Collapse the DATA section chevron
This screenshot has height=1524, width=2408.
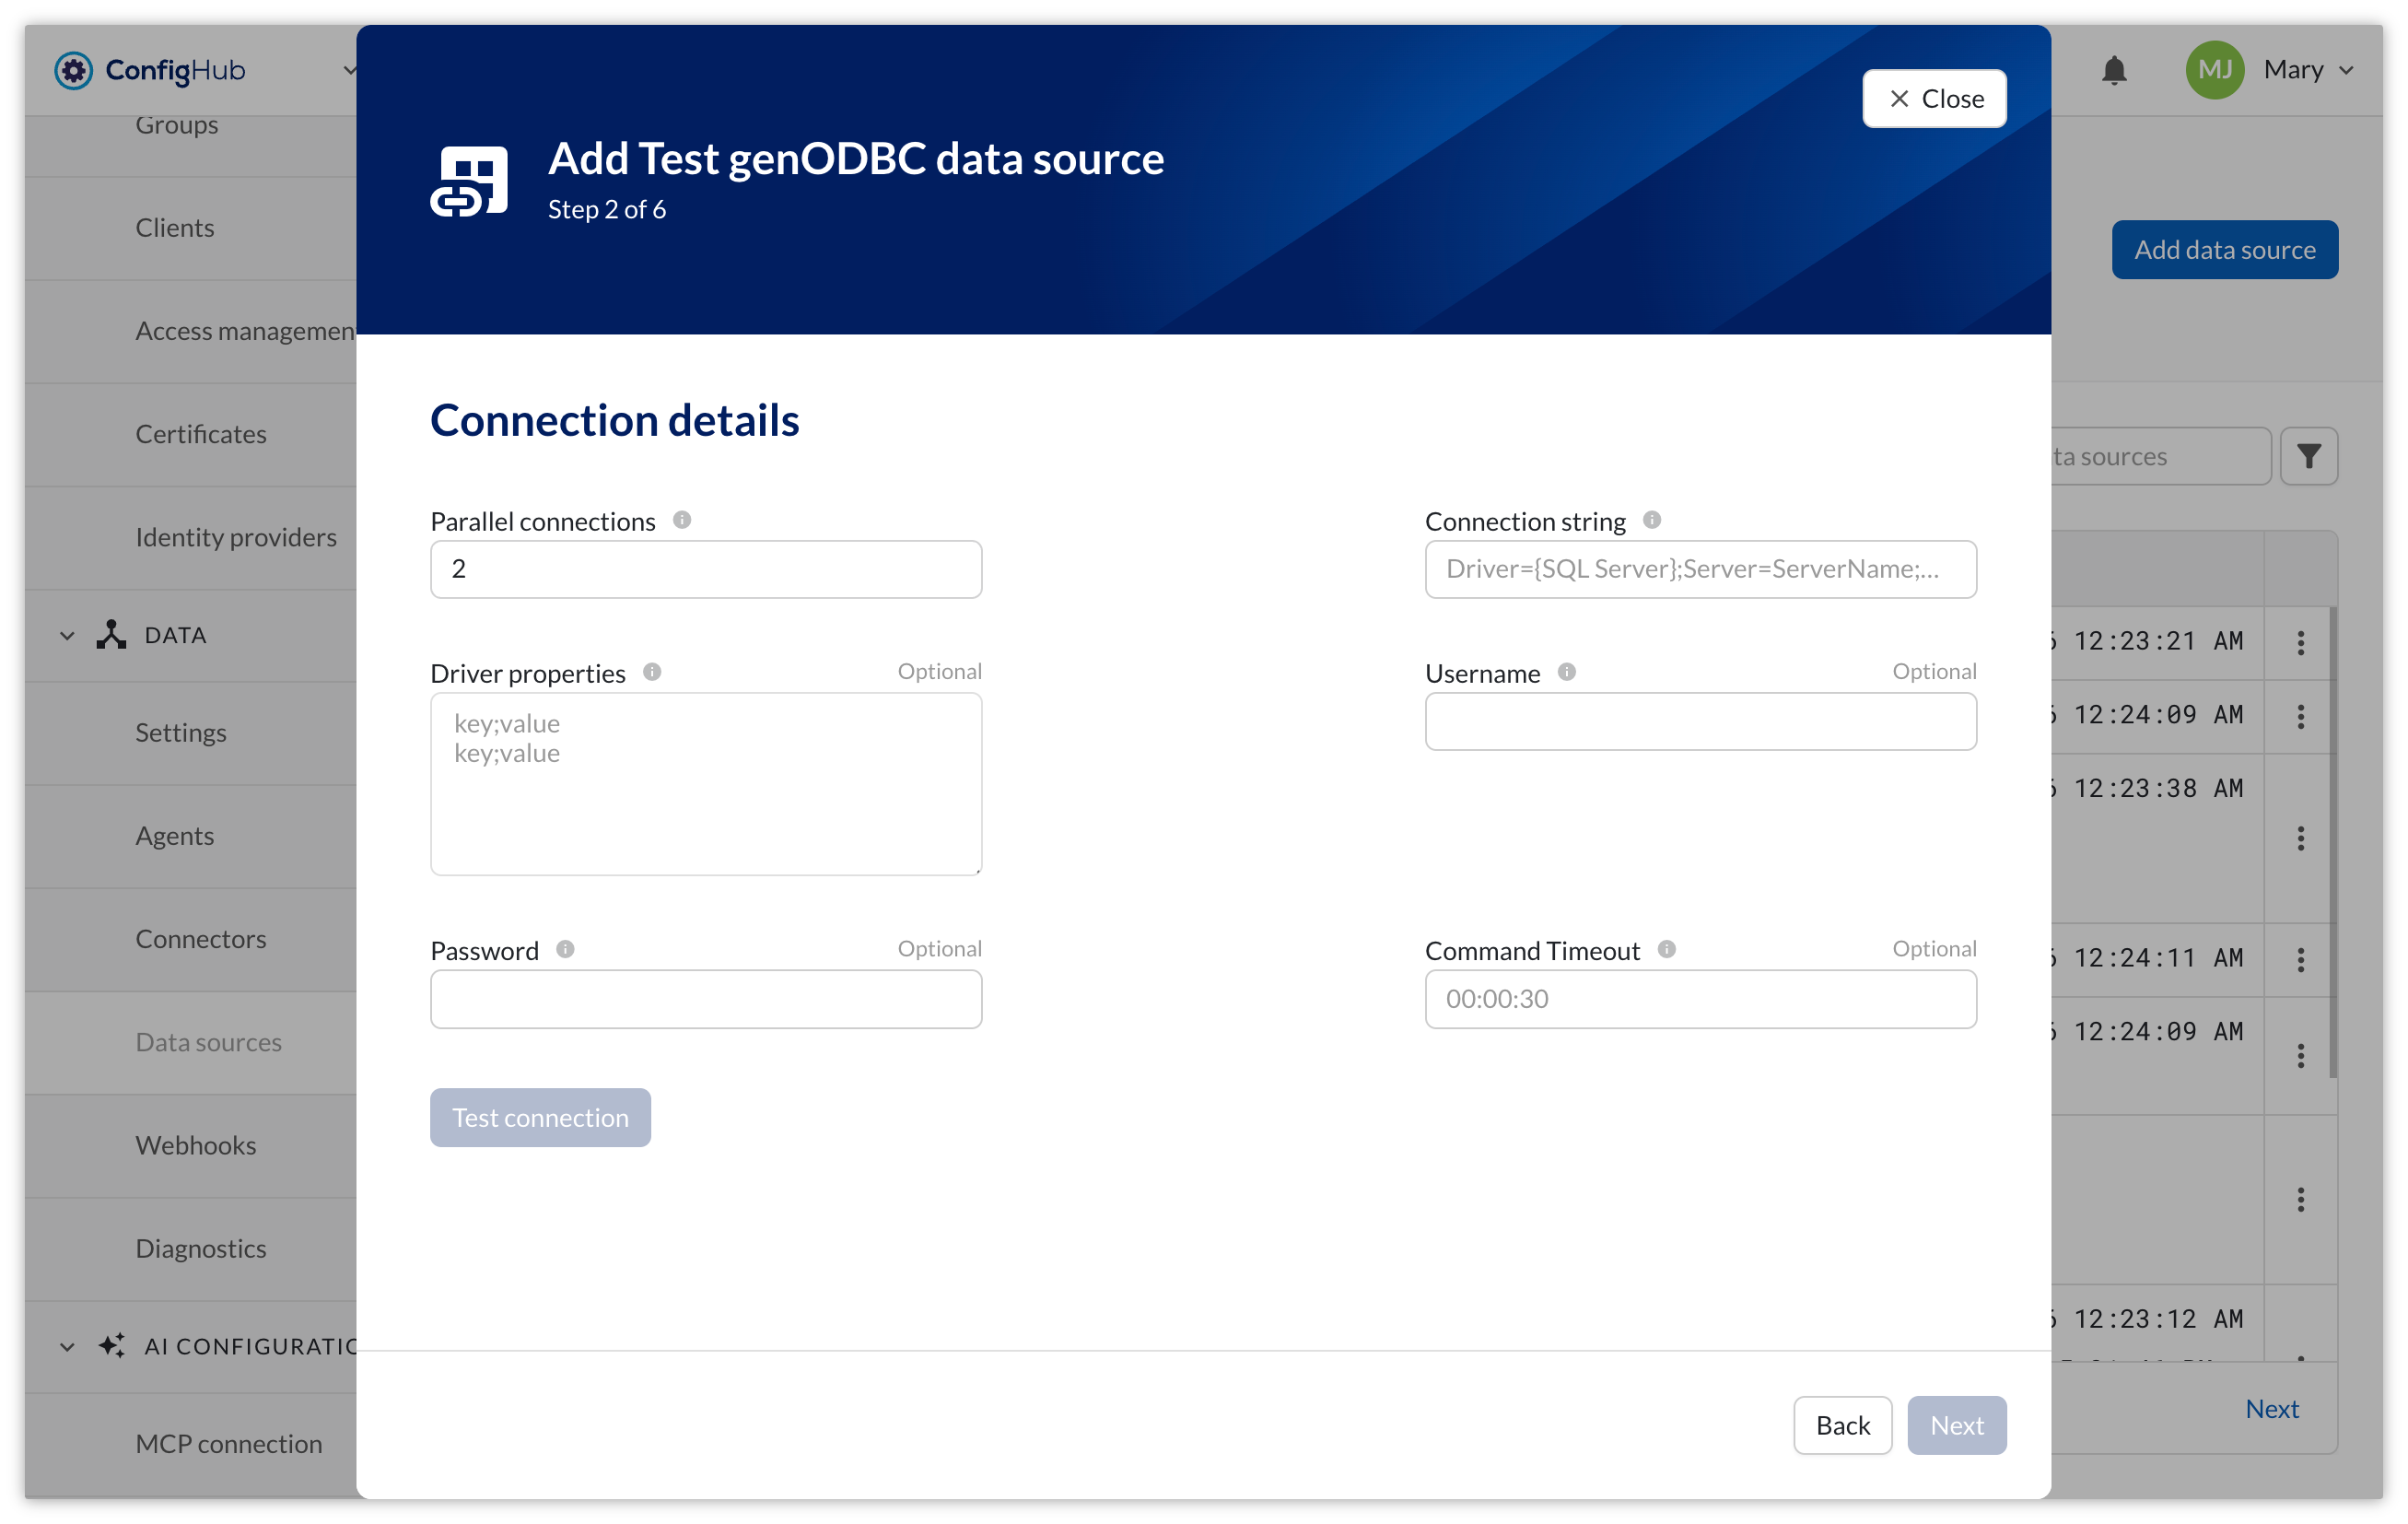pos(67,636)
